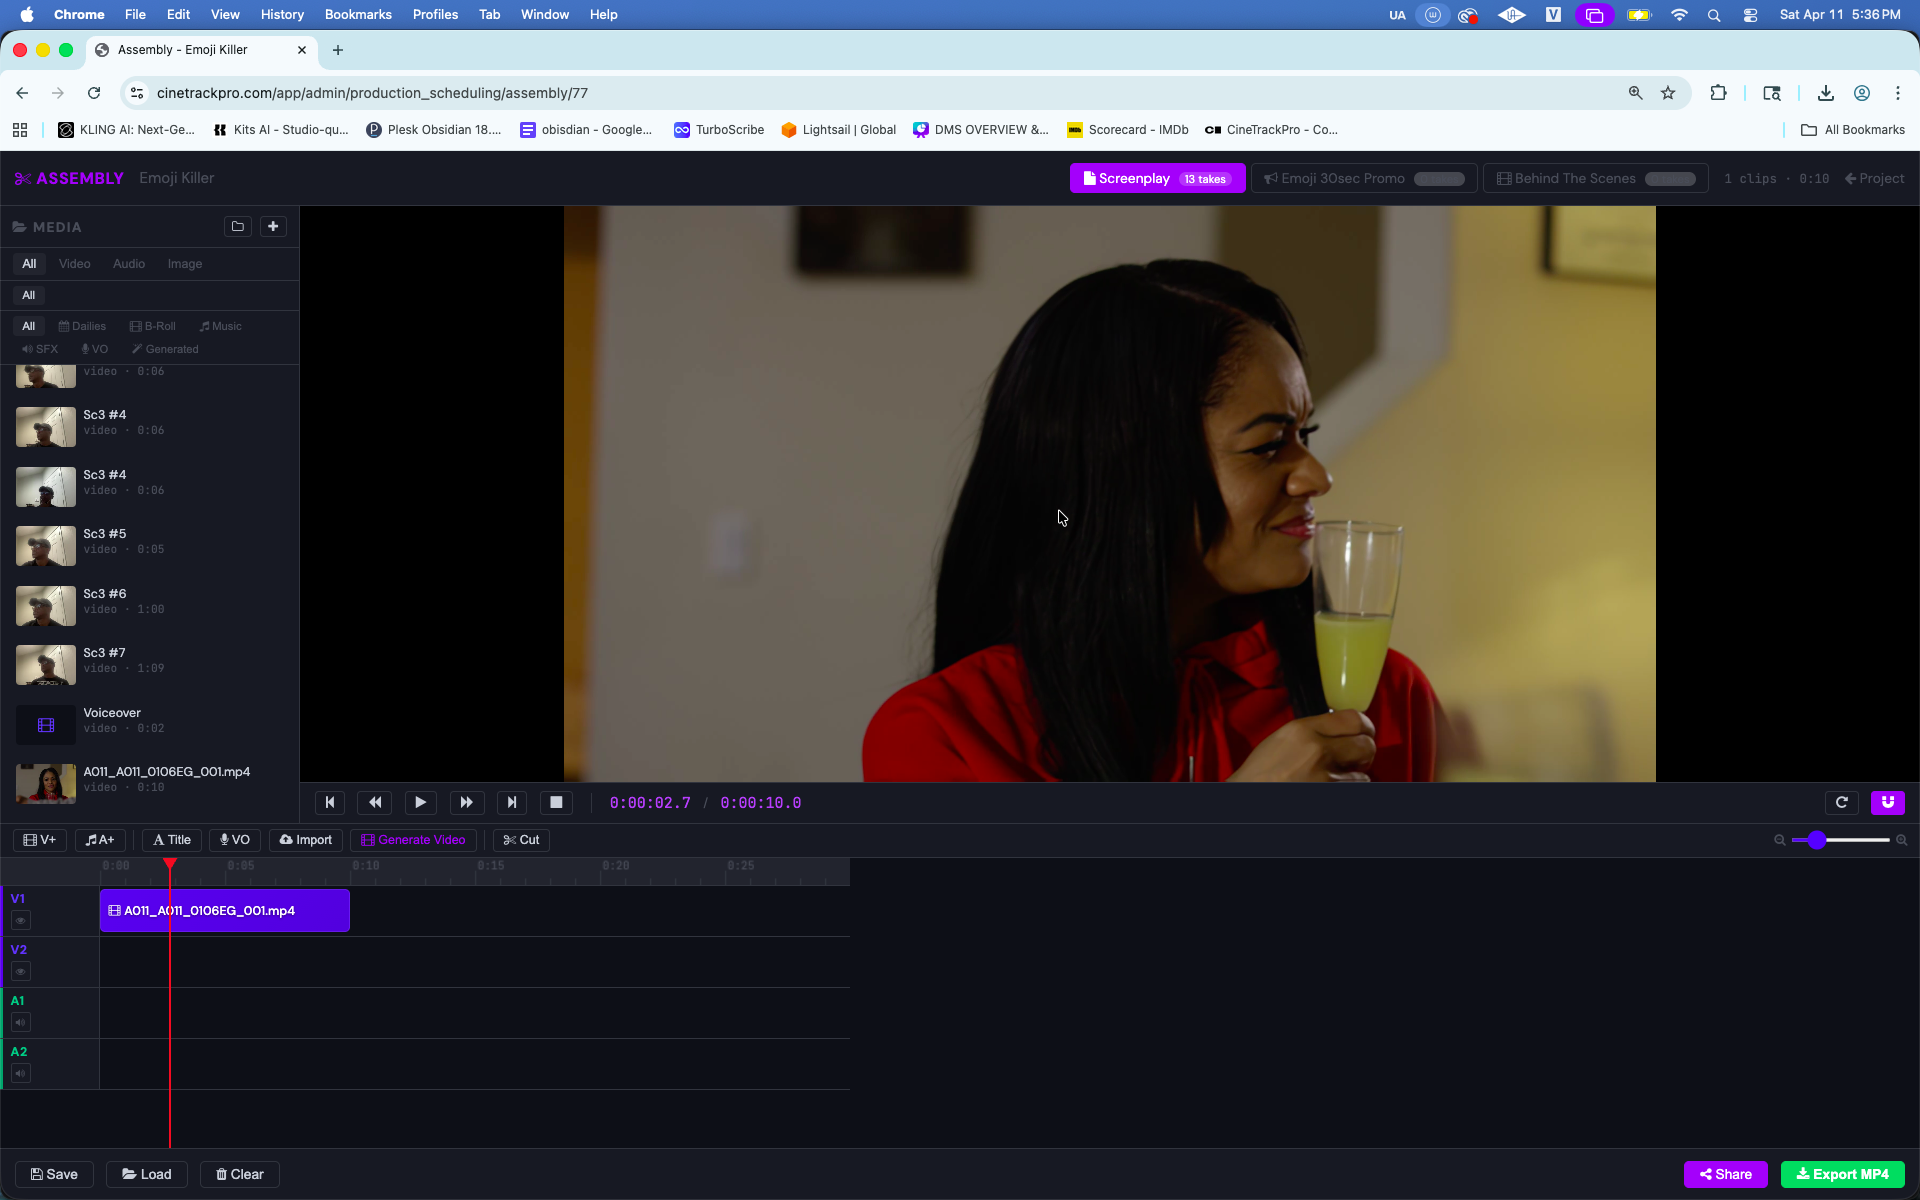
Task: Click the add media plus icon
Action: (x=272, y=226)
